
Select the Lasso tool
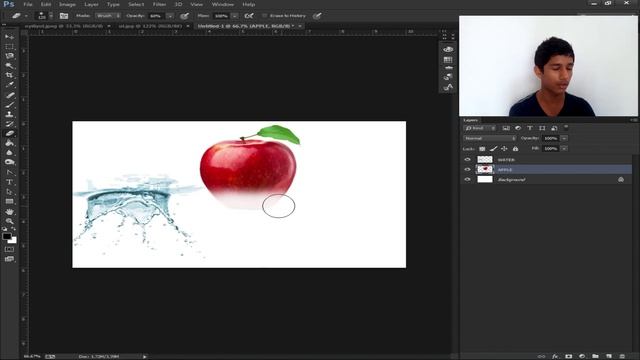tap(9, 56)
